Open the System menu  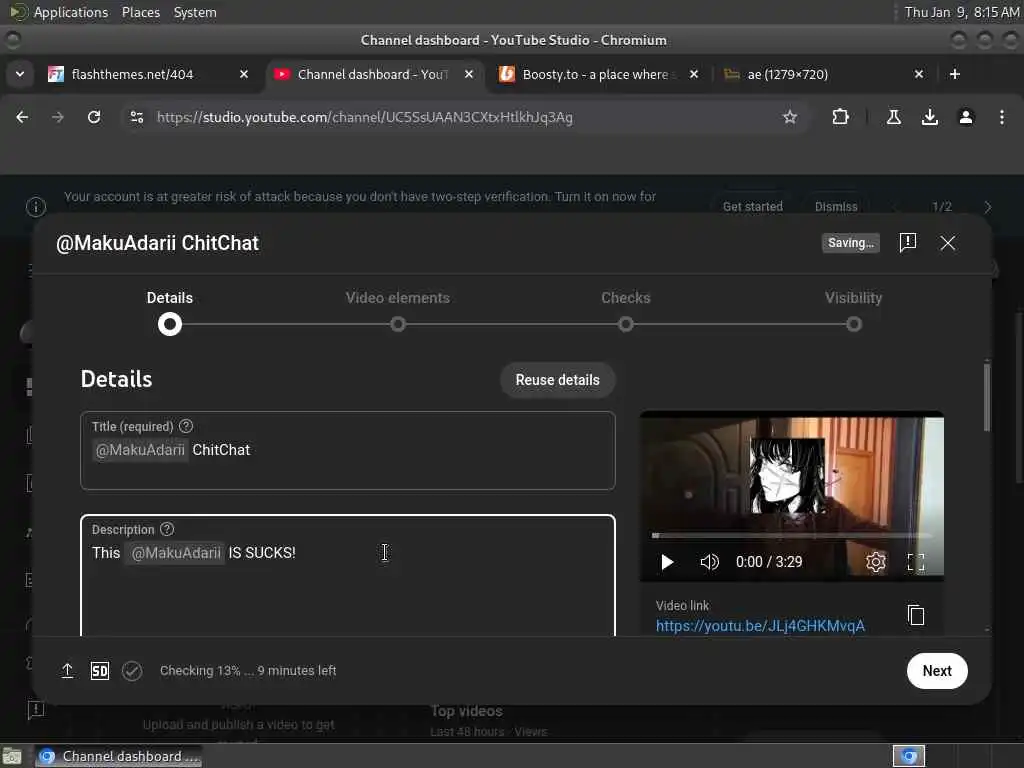pos(195,12)
